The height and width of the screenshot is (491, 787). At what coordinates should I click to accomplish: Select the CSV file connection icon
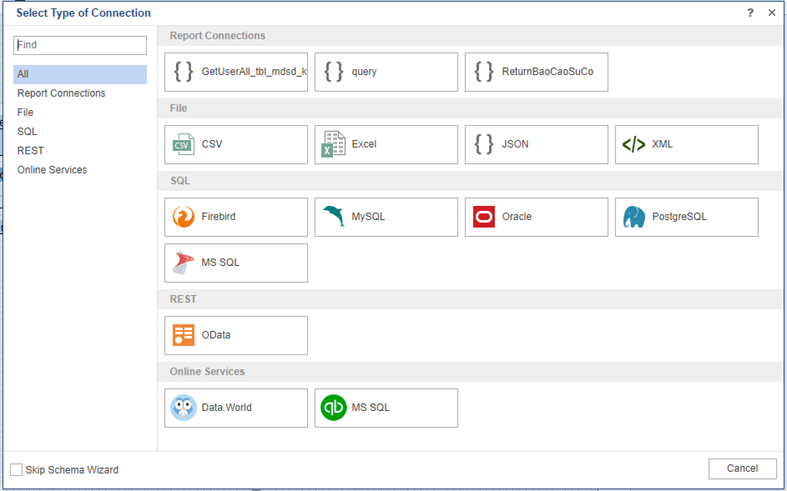(x=182, y=144)
